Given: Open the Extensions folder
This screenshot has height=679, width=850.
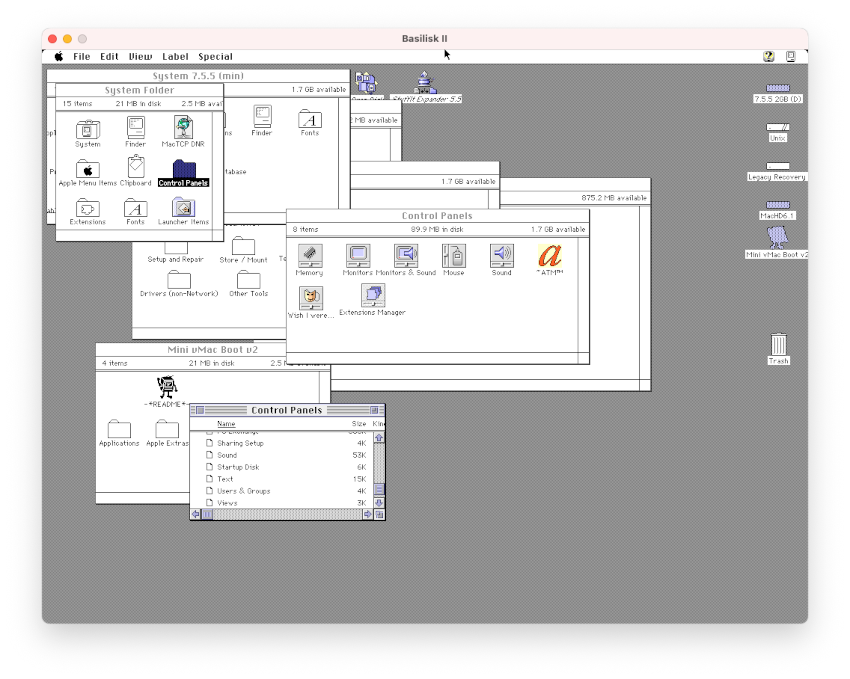Looking at the screenshot, I should coord(87,208).
